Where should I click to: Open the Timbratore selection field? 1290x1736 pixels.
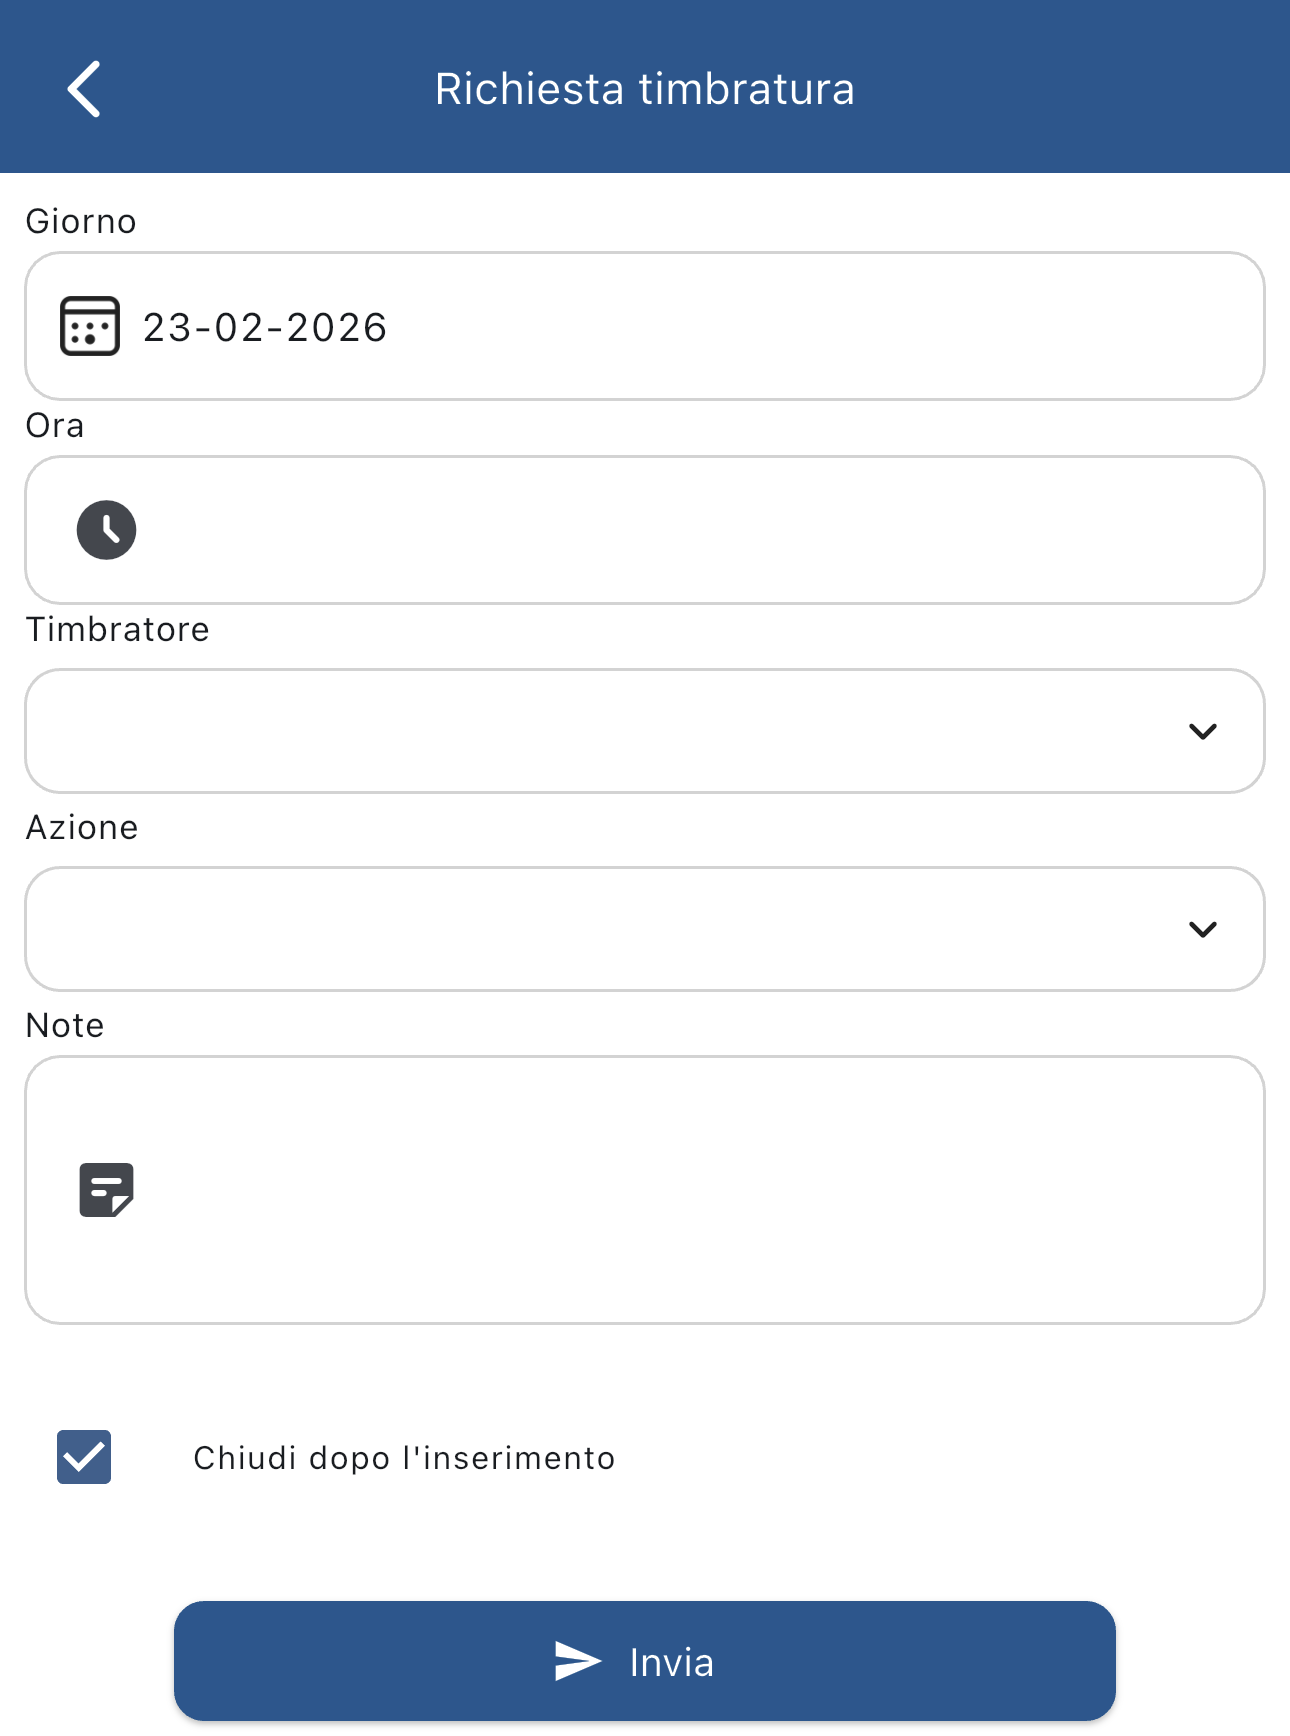click(600, 731)
